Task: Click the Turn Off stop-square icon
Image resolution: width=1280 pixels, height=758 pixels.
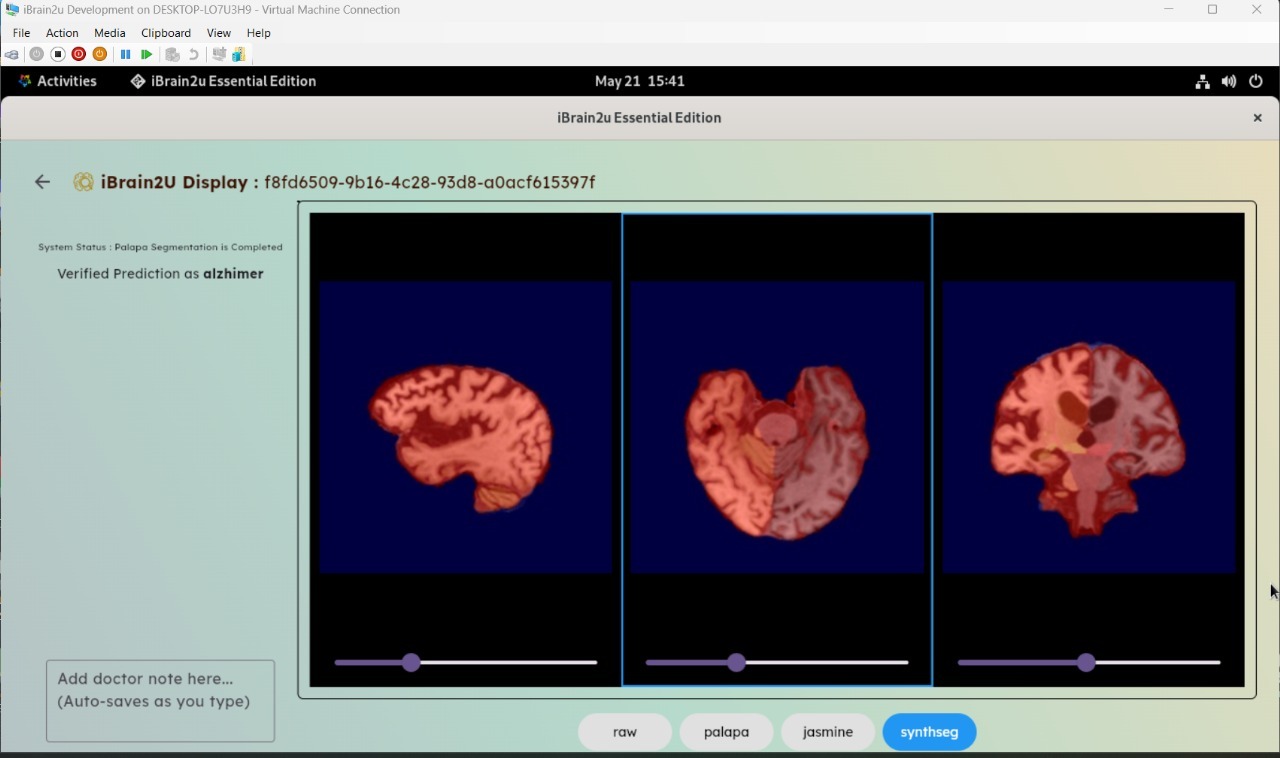Action: [58, 54]
